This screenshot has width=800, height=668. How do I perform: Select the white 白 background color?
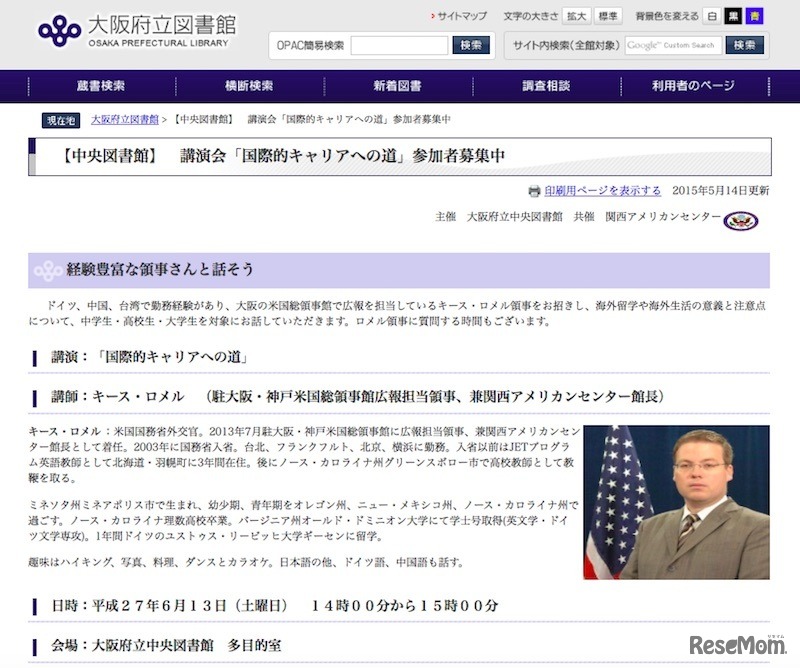point(711,16)
